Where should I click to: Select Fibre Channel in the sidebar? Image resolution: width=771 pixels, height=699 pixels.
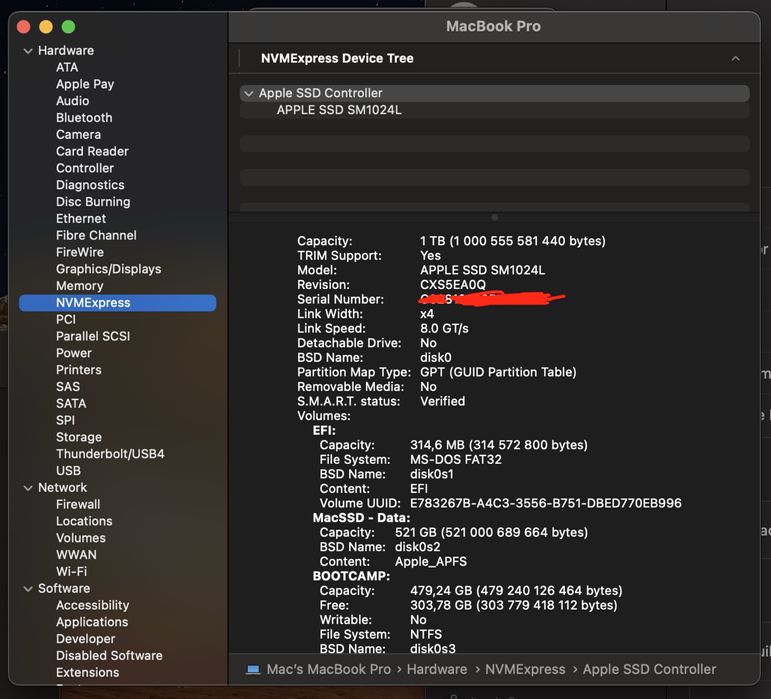[x=96, y=235]
